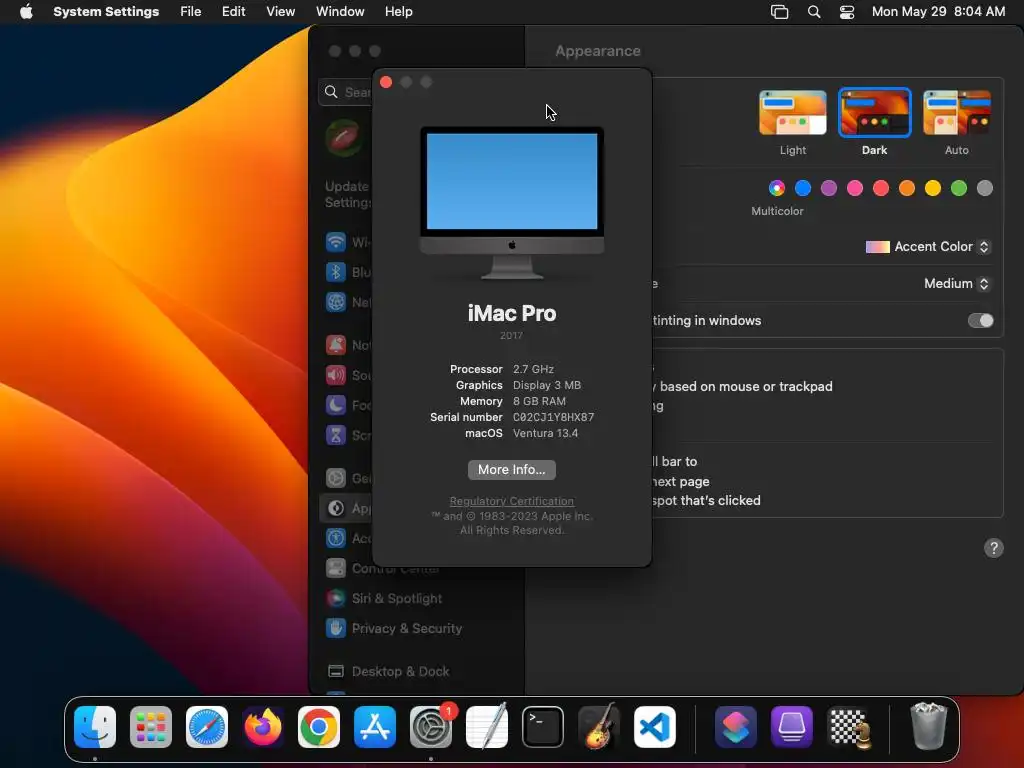The image size is (1024, 768).
Task: Open System Settings dock icon with badge
Action: click(431, 726)
